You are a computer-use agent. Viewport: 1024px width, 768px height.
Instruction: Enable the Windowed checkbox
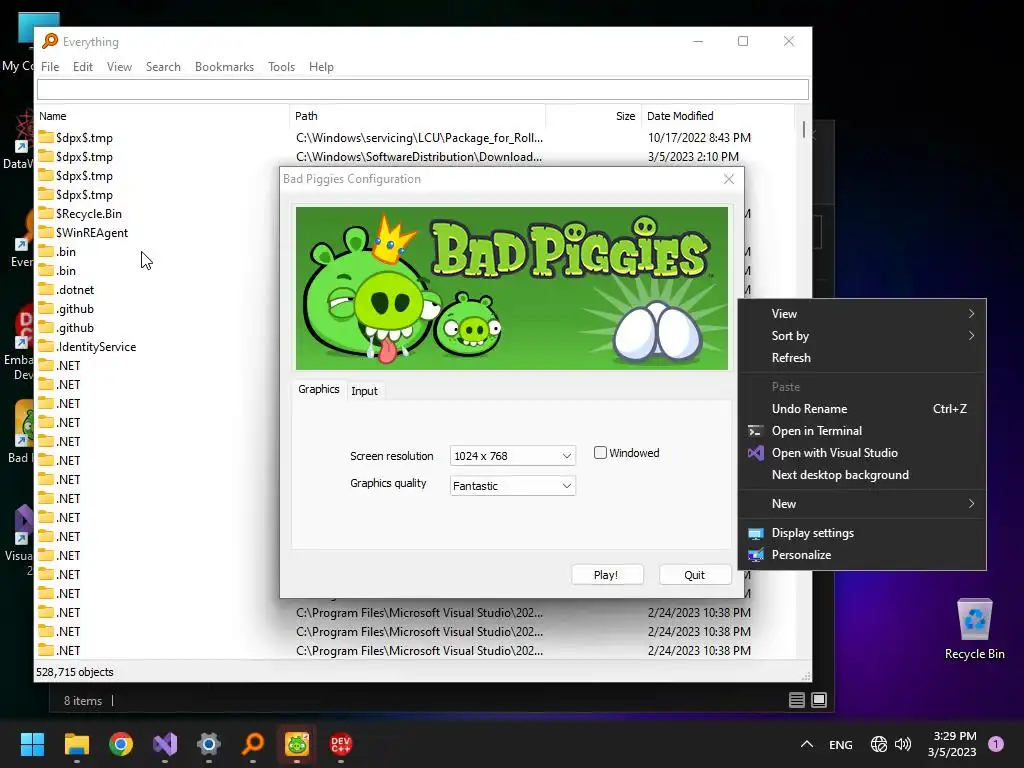click(x=600, y=453)
